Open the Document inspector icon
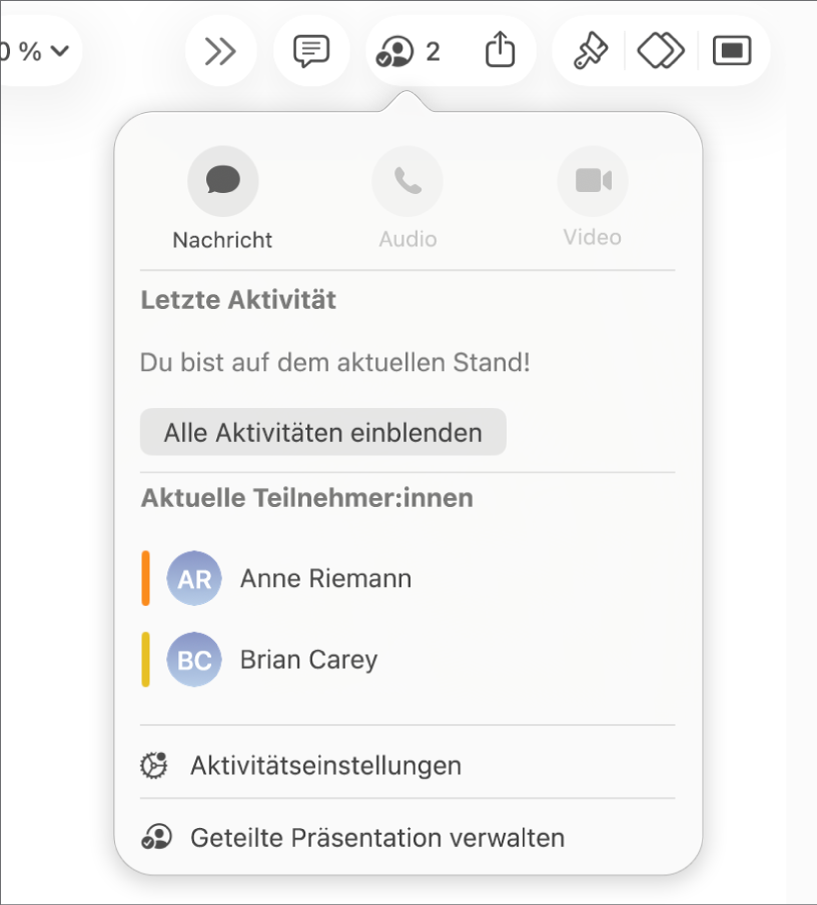Screen dimensions: 817x905 point(732,51)
